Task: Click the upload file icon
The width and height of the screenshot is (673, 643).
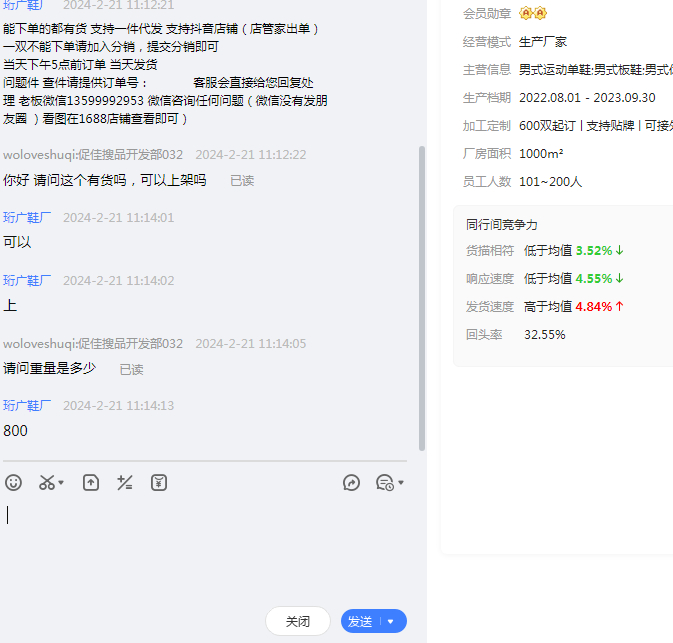Action: [x=91, y=483]
